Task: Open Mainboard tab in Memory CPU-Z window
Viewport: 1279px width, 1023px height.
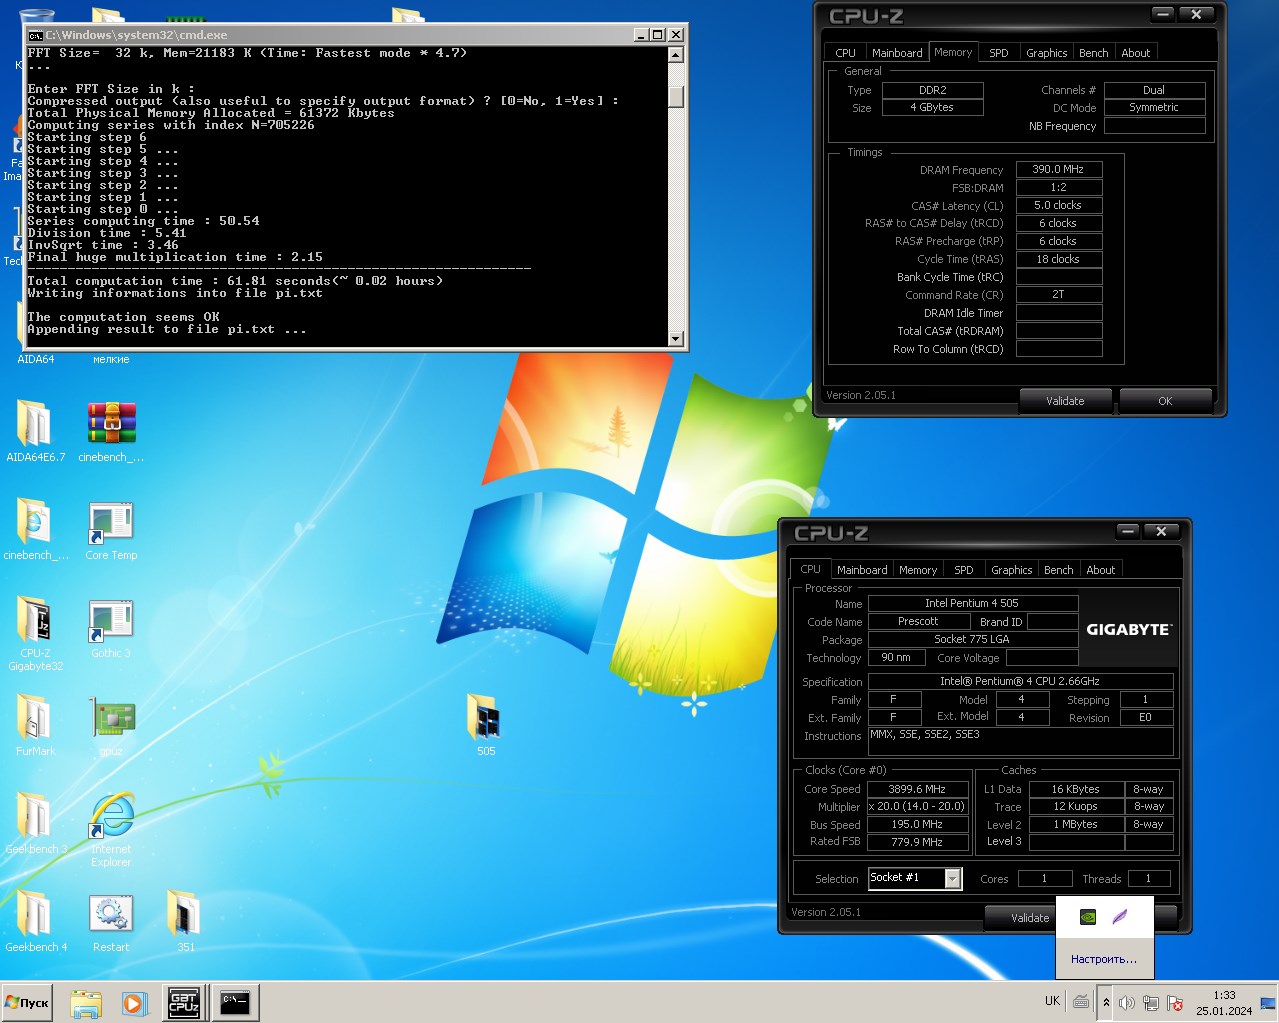Action: 897,53
